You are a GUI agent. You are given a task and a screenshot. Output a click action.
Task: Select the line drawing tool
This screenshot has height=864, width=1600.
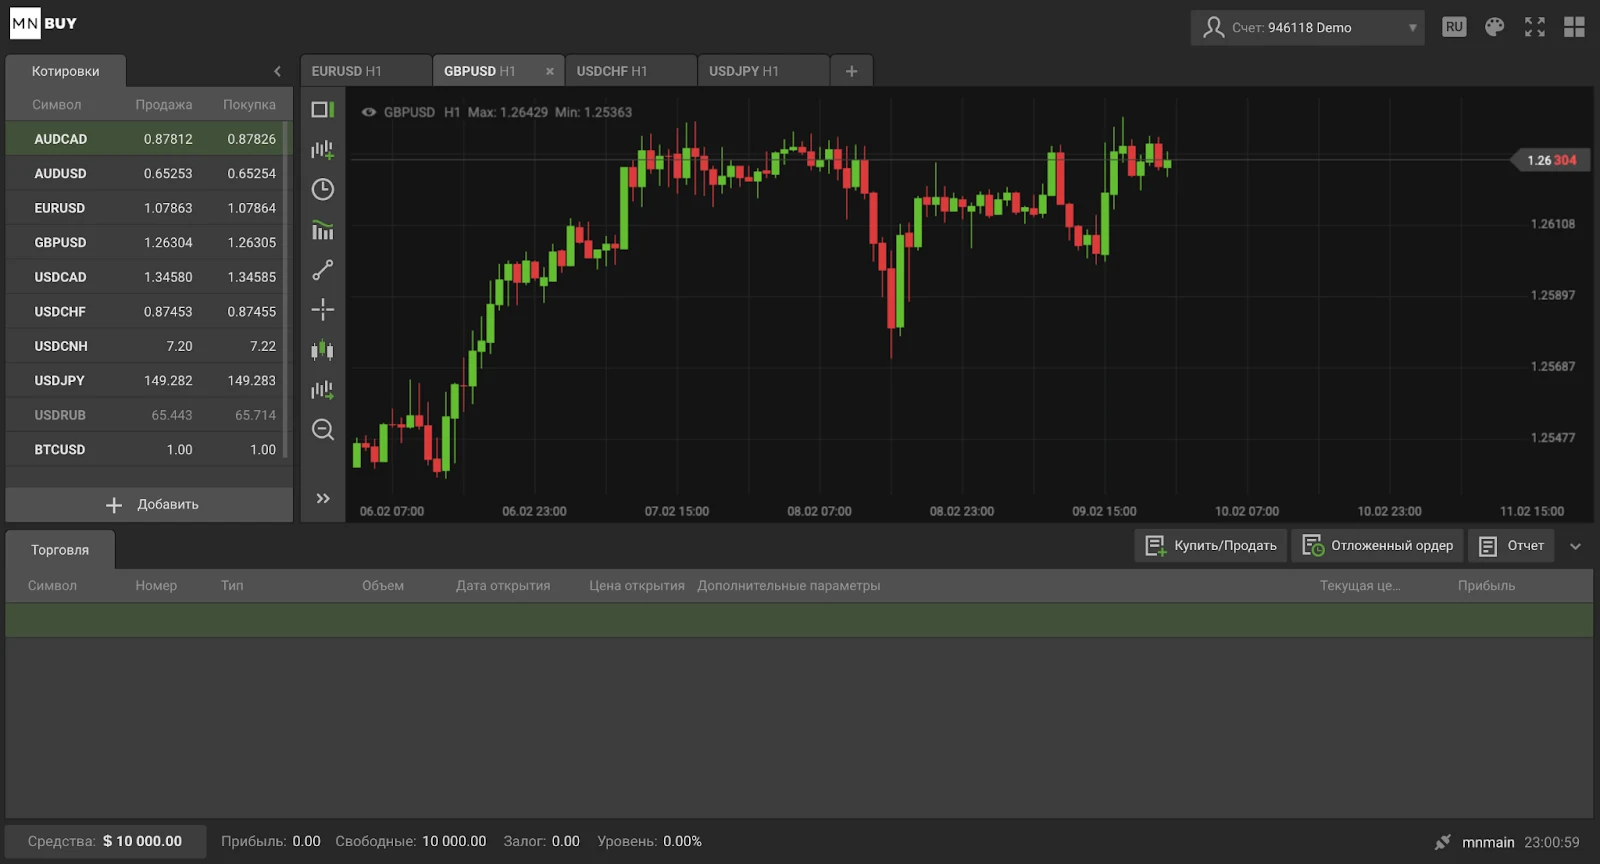pyautogui.click(x=322, y=270)
